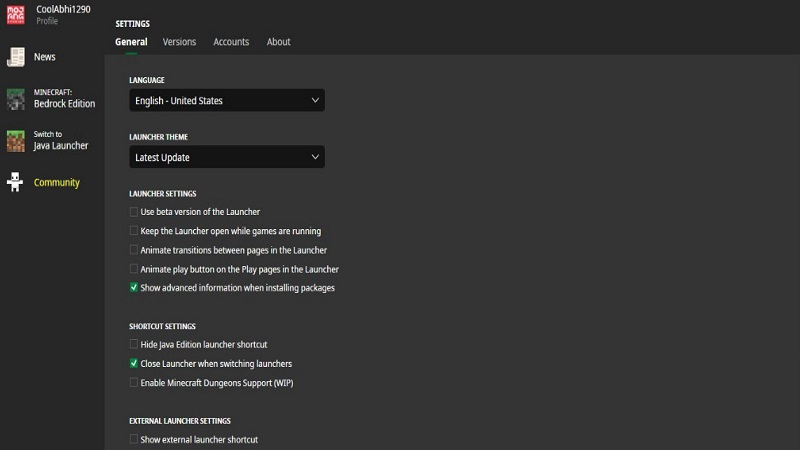
Task: Open the News section
Action: [44, 57]
